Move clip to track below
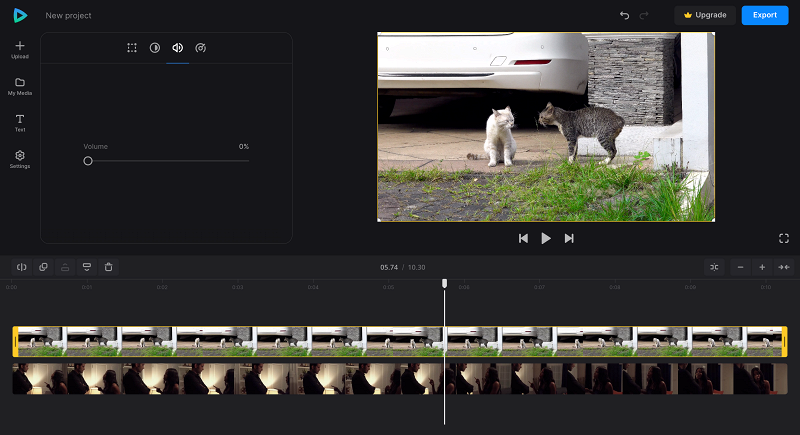This screenshot has height=435, width=800. (x=87, y=267)
